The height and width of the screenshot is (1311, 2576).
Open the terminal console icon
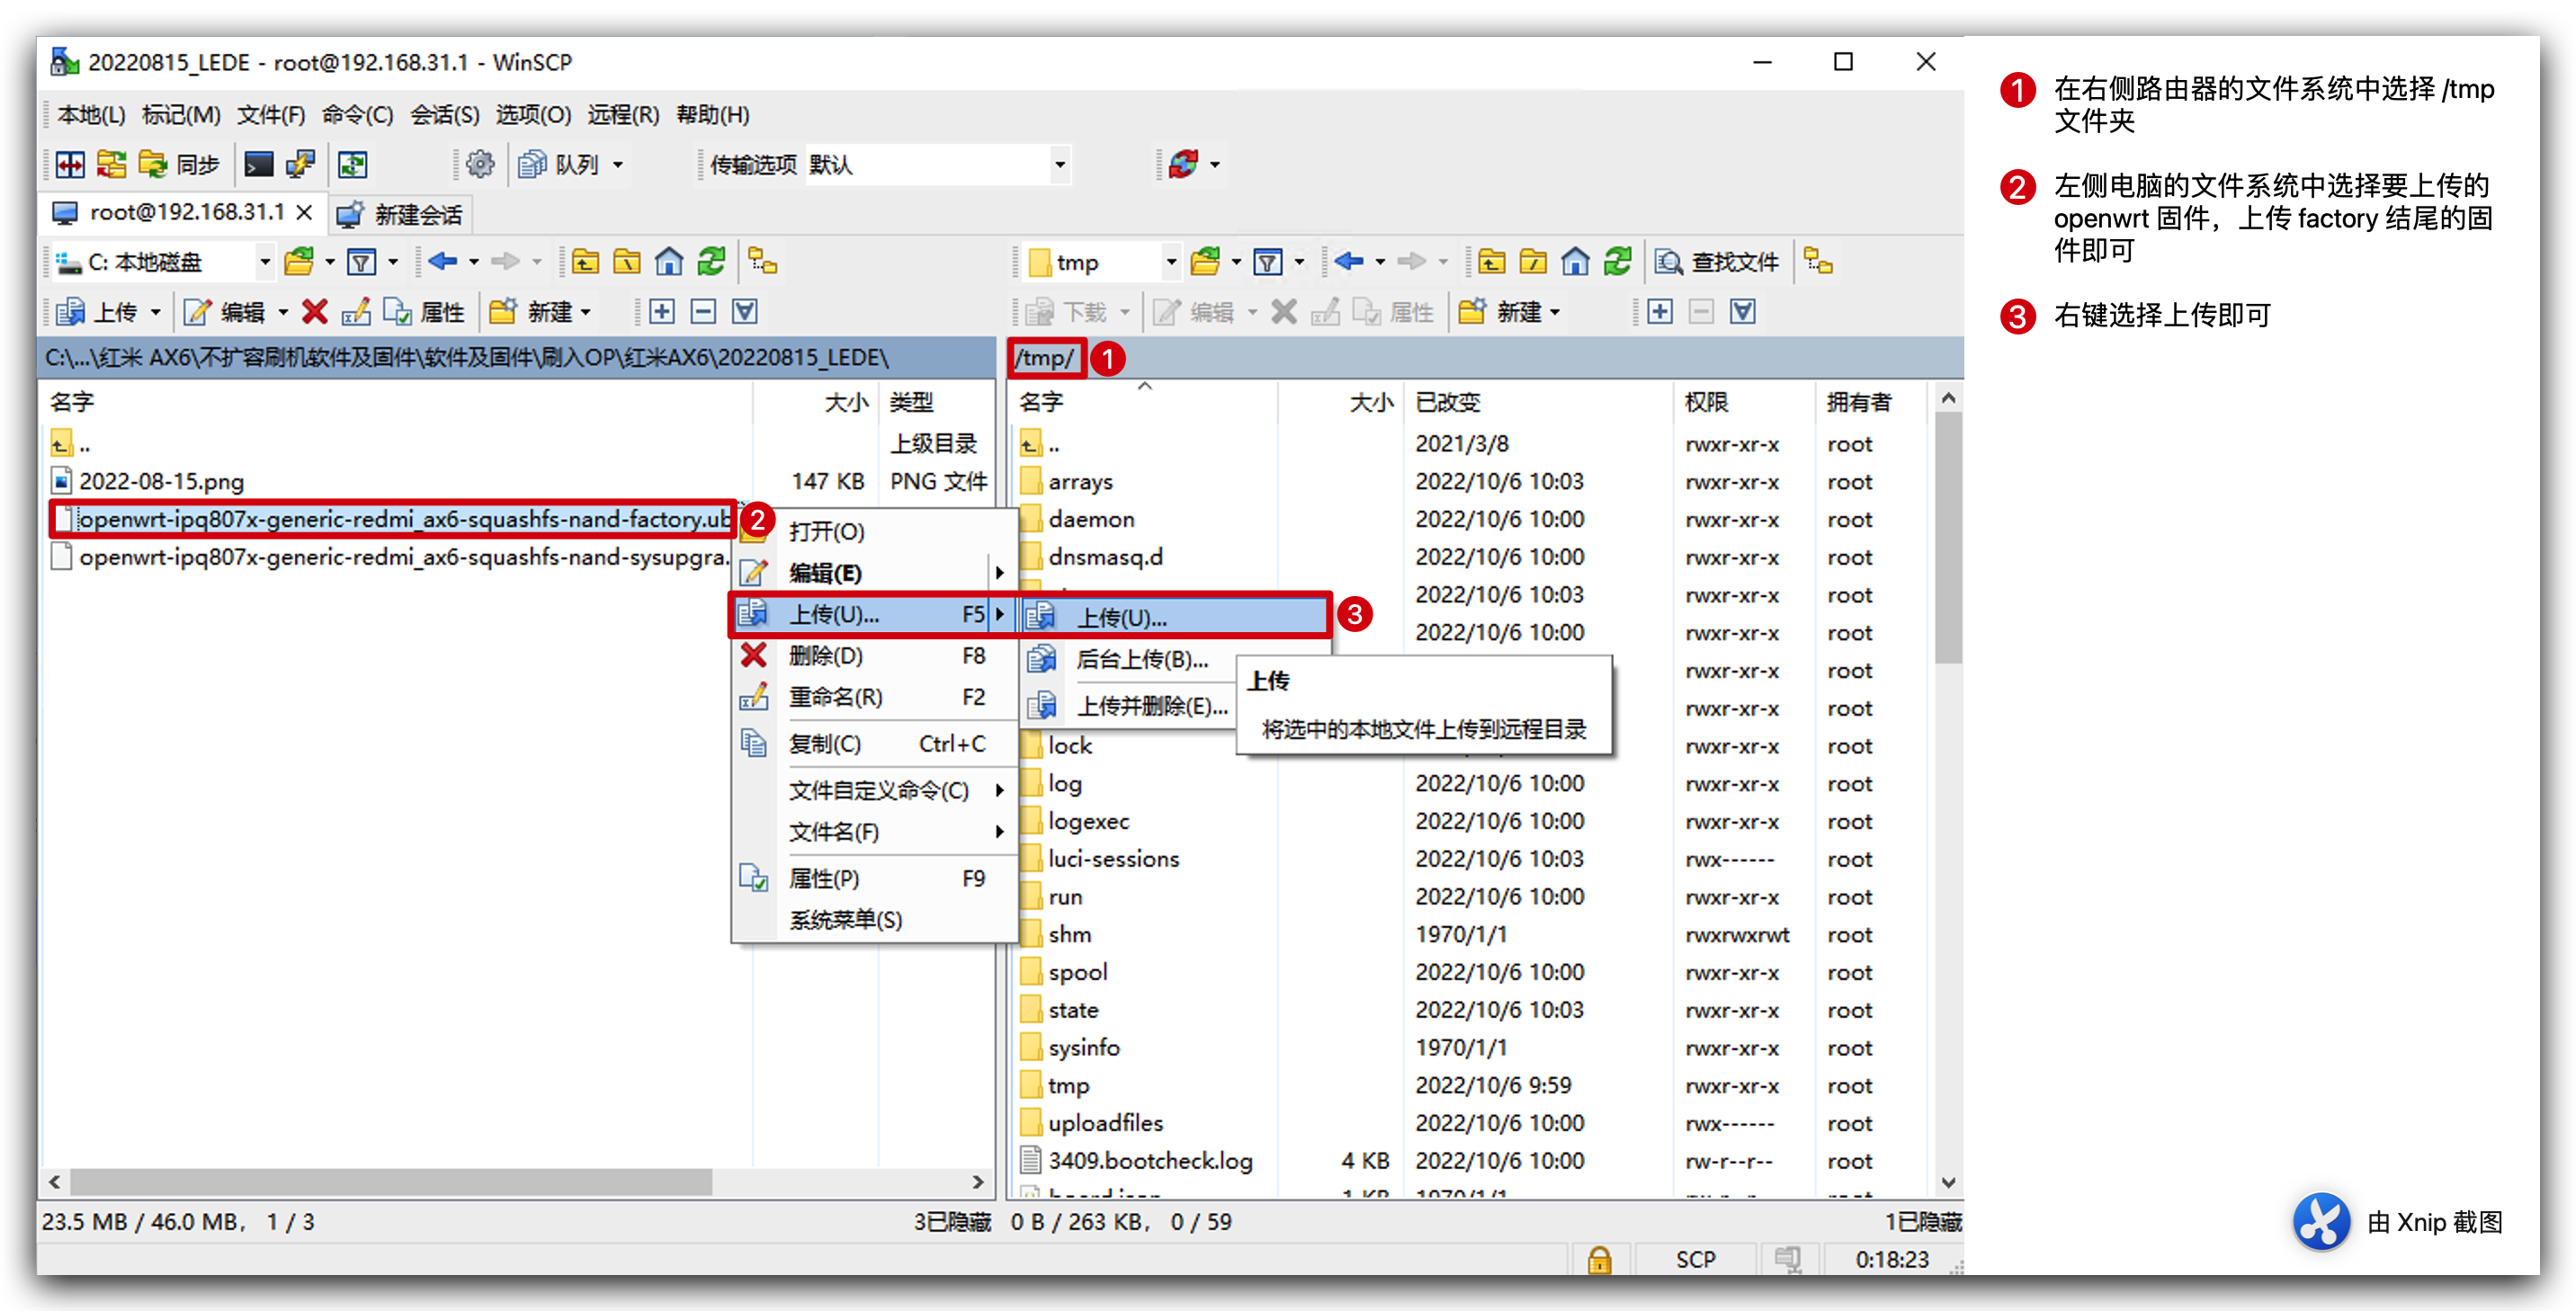(x=259, y=165)
